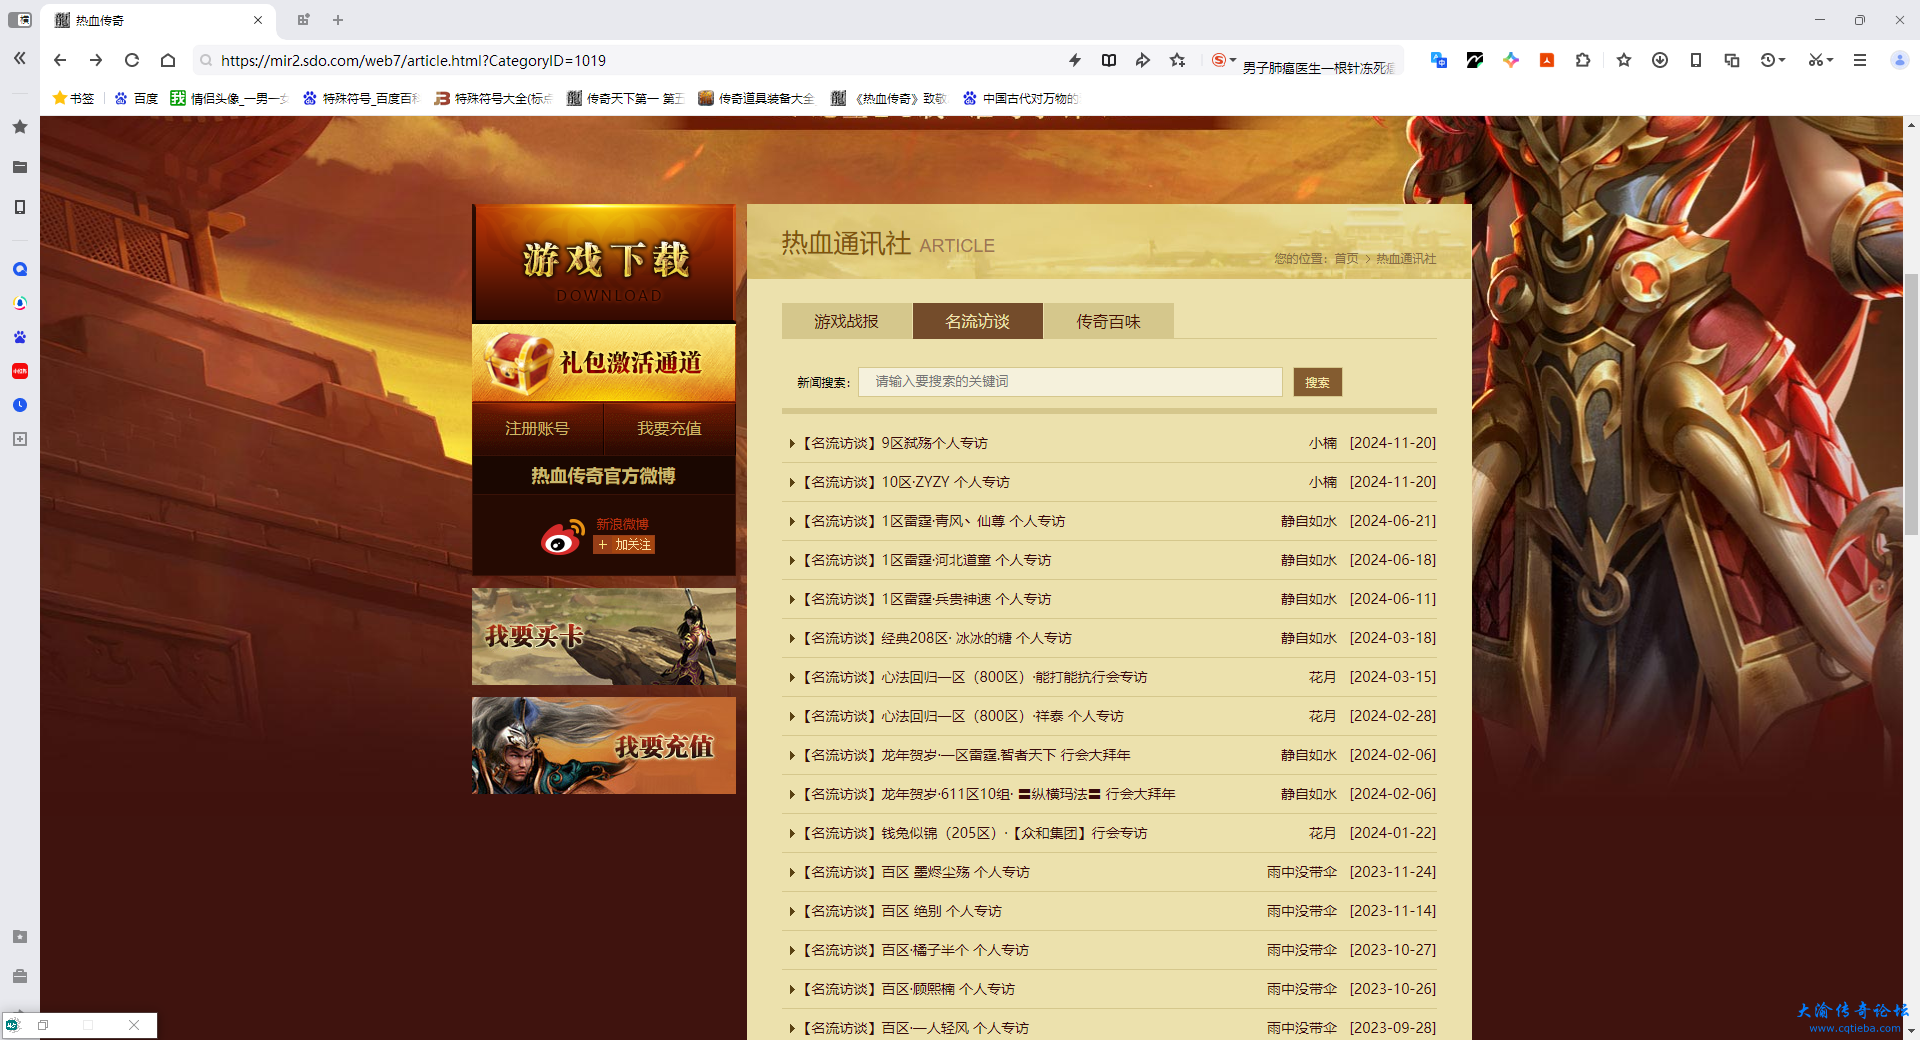Click 注册账号 to register an account
This screenshot has width=1920, height=1040.
click(x=537, y=428)
